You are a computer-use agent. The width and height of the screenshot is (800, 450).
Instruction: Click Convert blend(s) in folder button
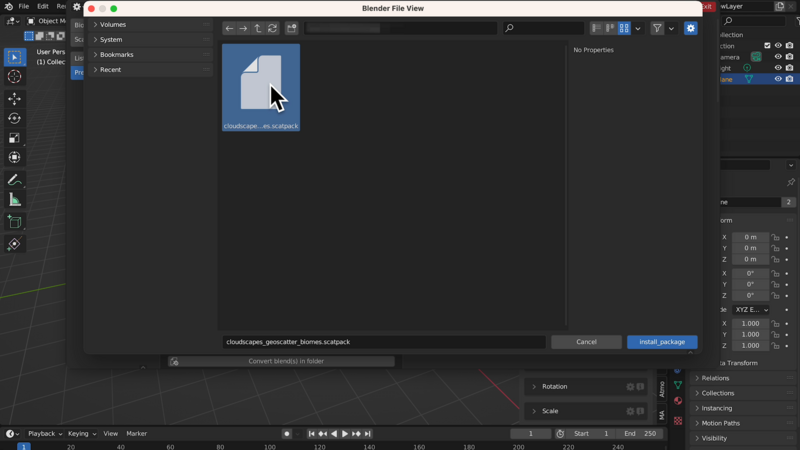pos(281,361)
